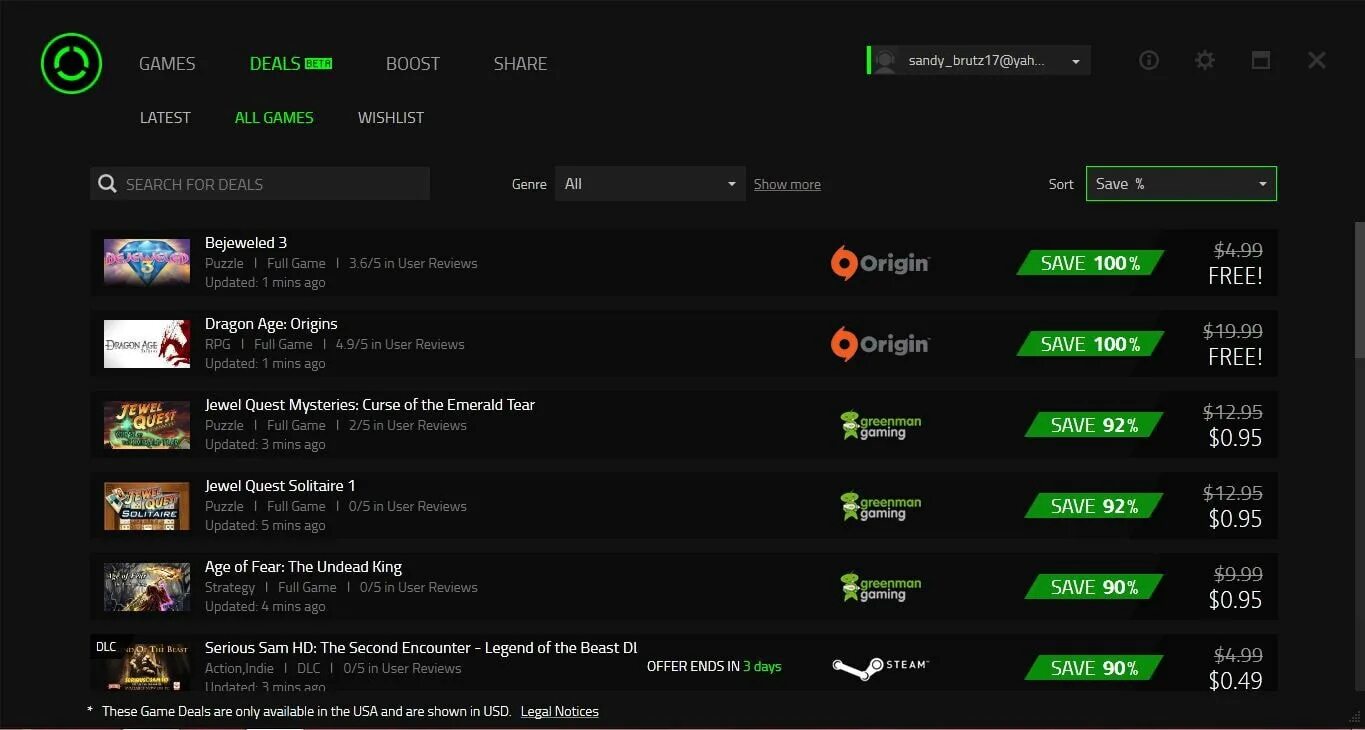Open Serious Sam HD DLC thumbnail

point(147,666)
